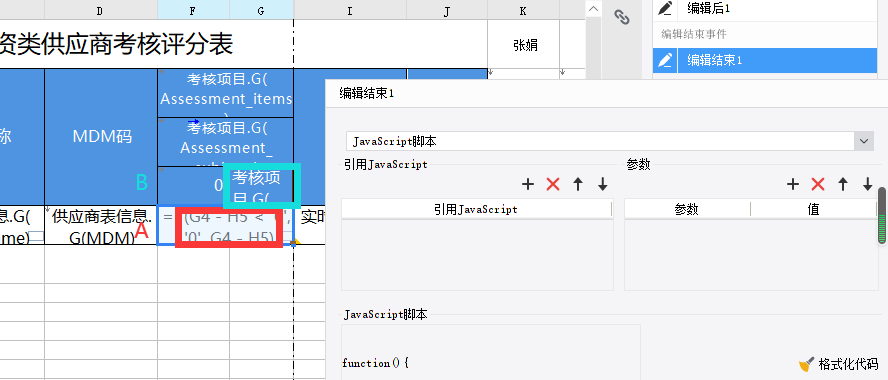
Task: Click spreadsheet scroll-up arrow
Action: (x=594, y=9)
